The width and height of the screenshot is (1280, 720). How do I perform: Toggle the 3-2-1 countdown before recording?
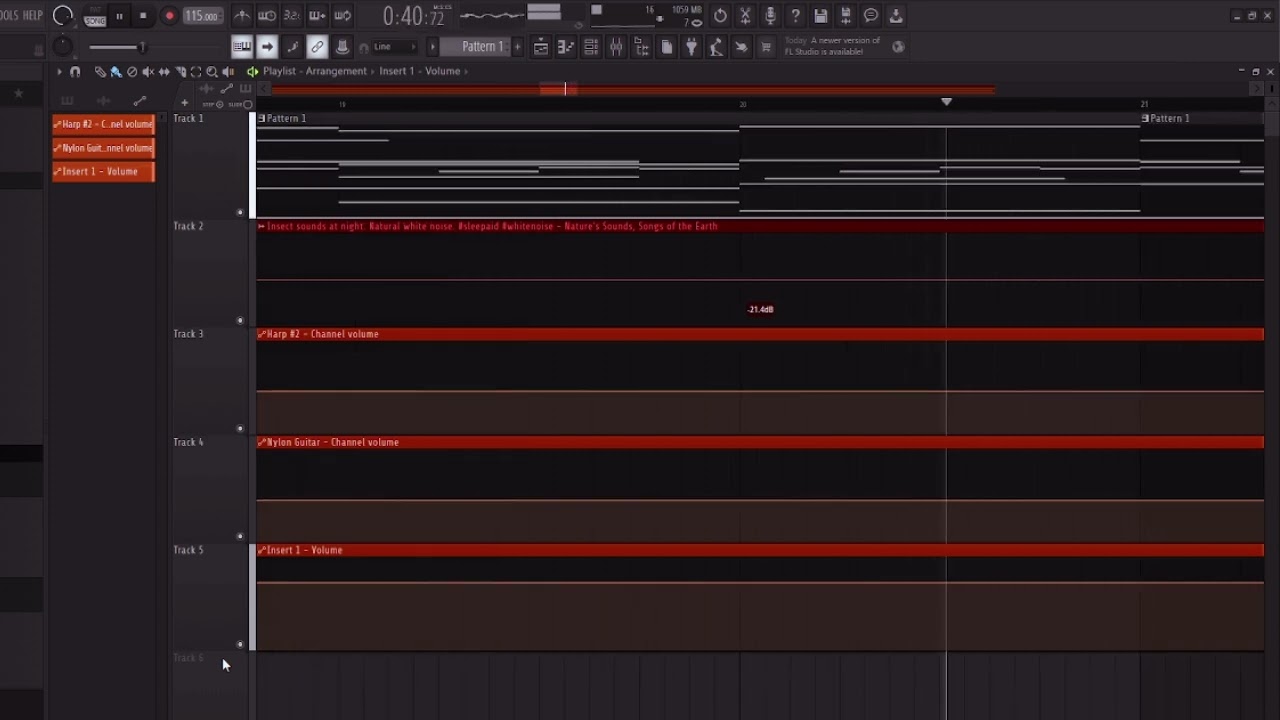pyautogui.click(x=291, y=15)
